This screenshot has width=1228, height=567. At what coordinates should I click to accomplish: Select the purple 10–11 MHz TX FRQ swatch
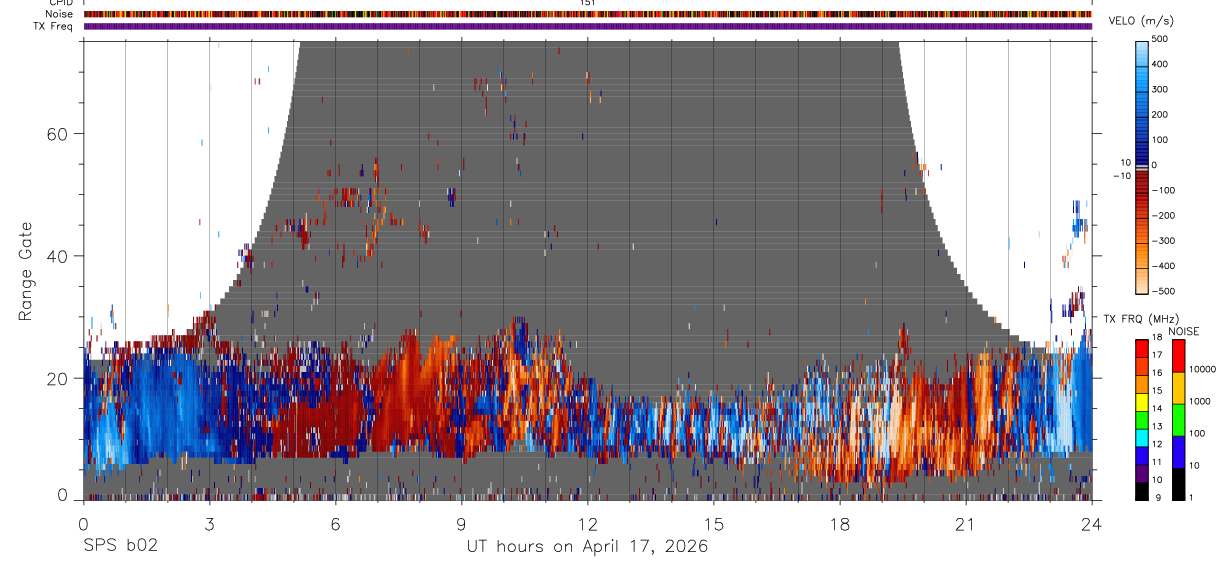click(1141, 471)
